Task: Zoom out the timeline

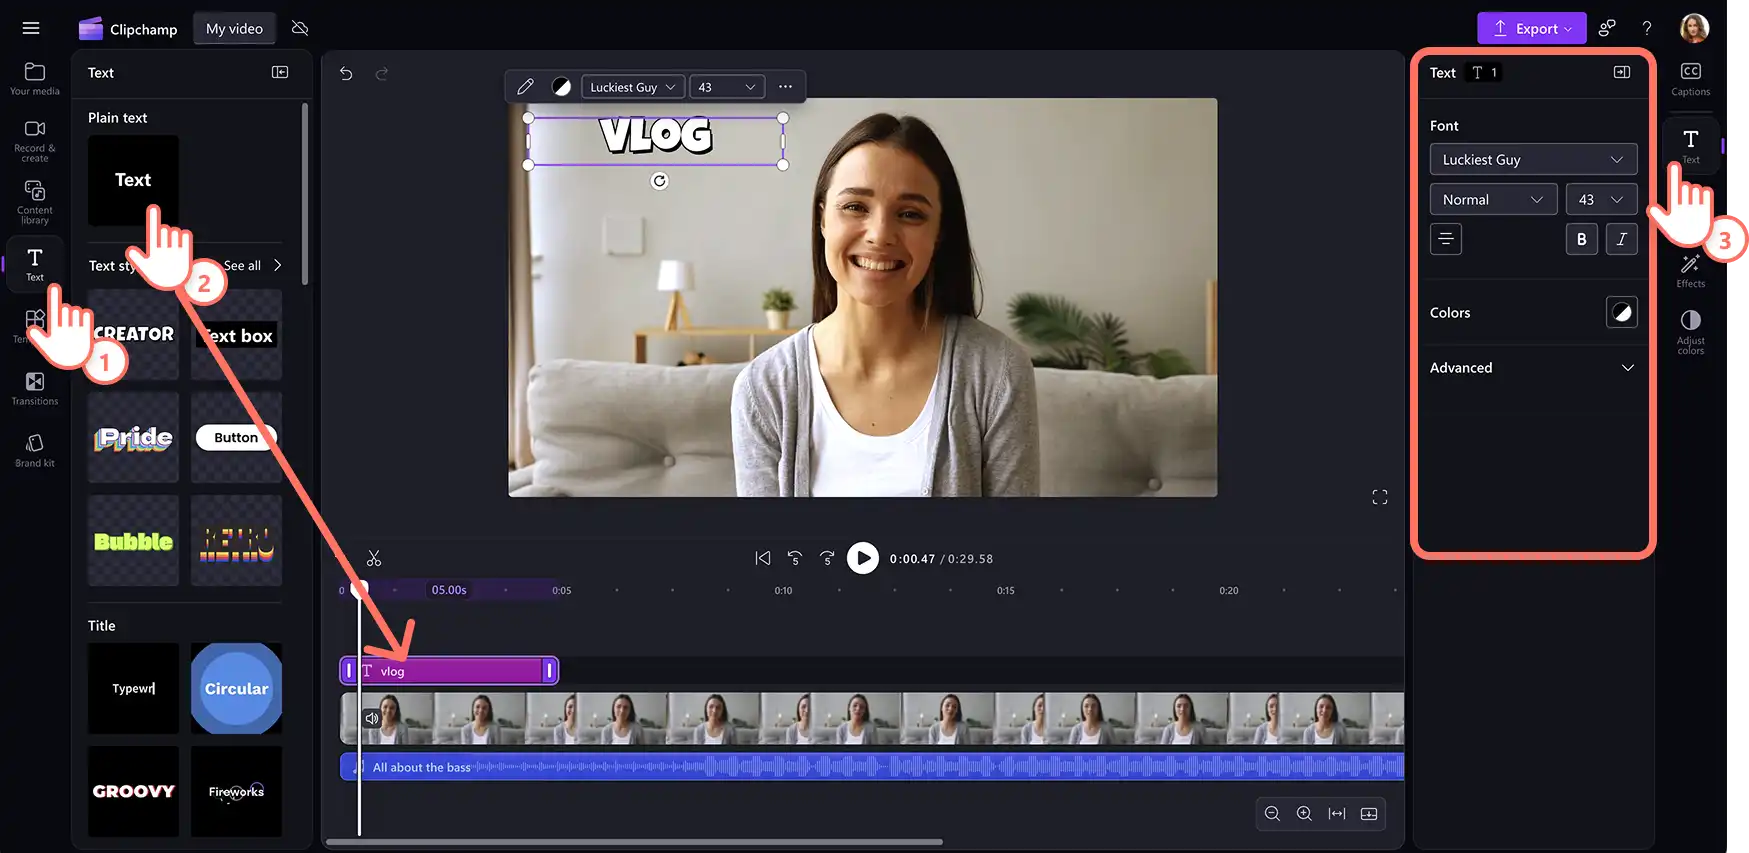Action: coord(1272,813)
